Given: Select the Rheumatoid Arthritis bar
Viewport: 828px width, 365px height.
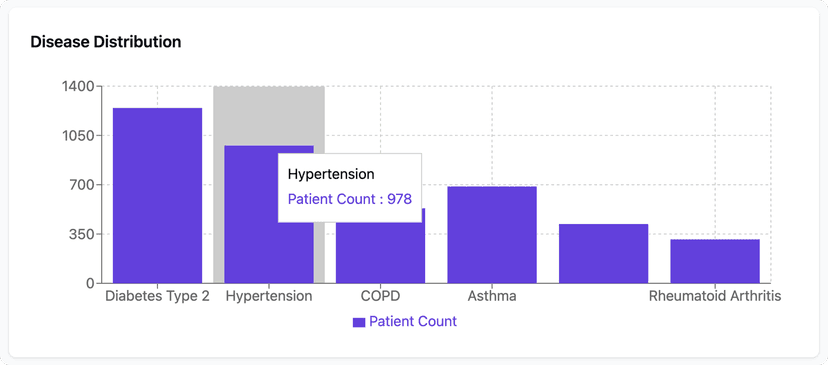Looking at the screenshot, I should 715,261.
